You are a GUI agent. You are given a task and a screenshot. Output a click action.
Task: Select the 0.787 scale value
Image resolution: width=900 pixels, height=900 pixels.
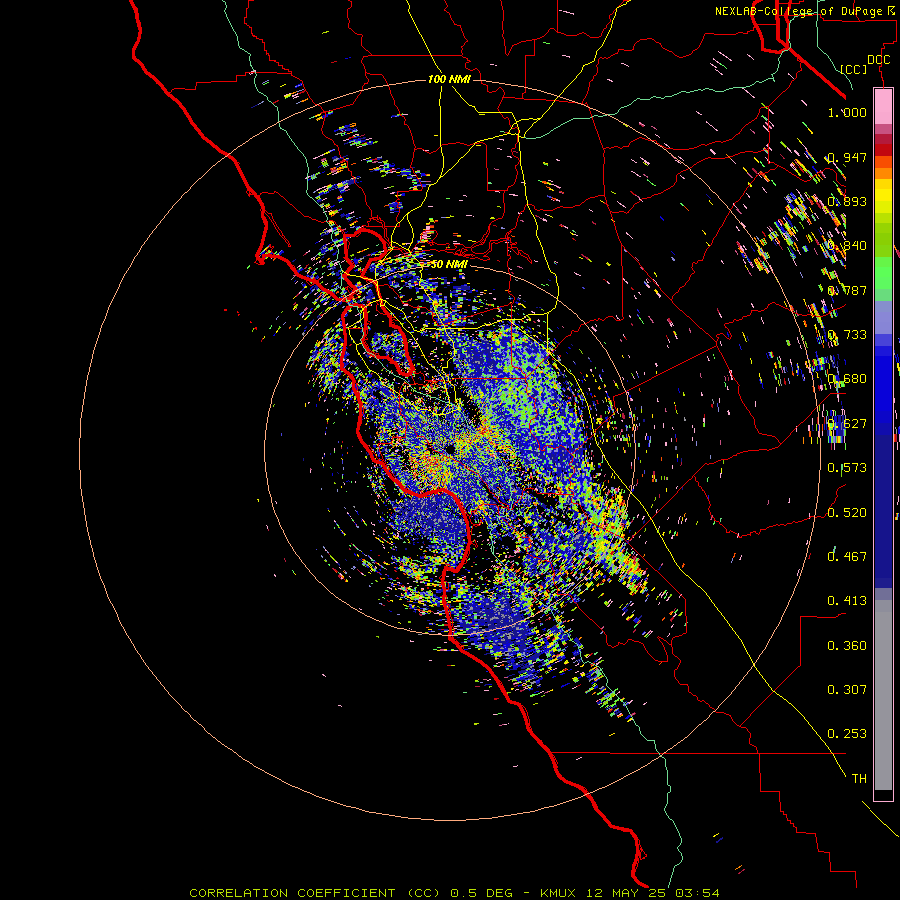tap(847, 290)
